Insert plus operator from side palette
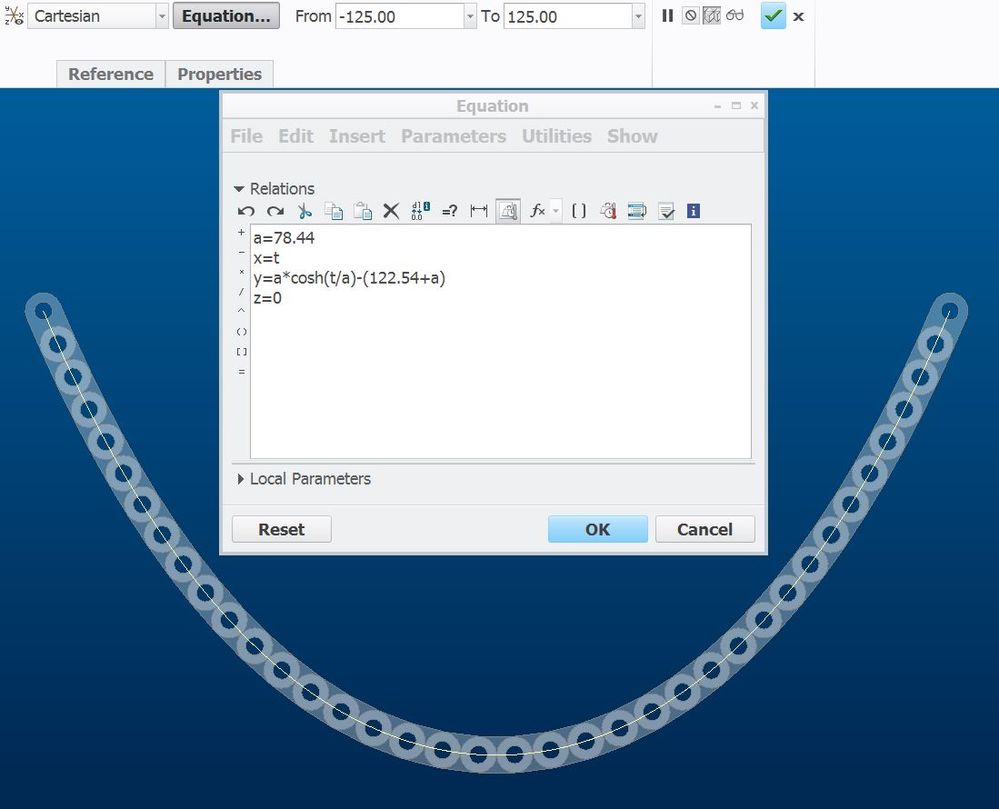999x809 pixels. [x=241, y=233]
